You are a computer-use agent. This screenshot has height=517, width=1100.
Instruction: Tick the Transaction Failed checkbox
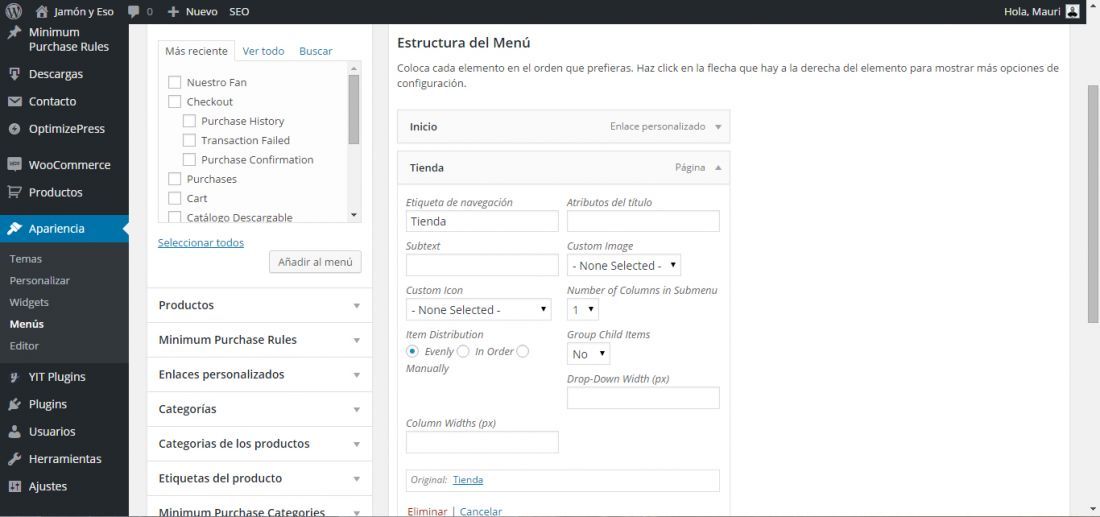[x=189, y=140]
